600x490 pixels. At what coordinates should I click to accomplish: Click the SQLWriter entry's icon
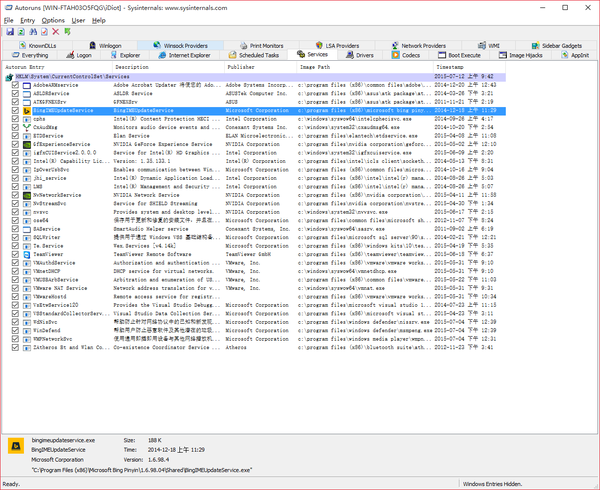[27, 238]
